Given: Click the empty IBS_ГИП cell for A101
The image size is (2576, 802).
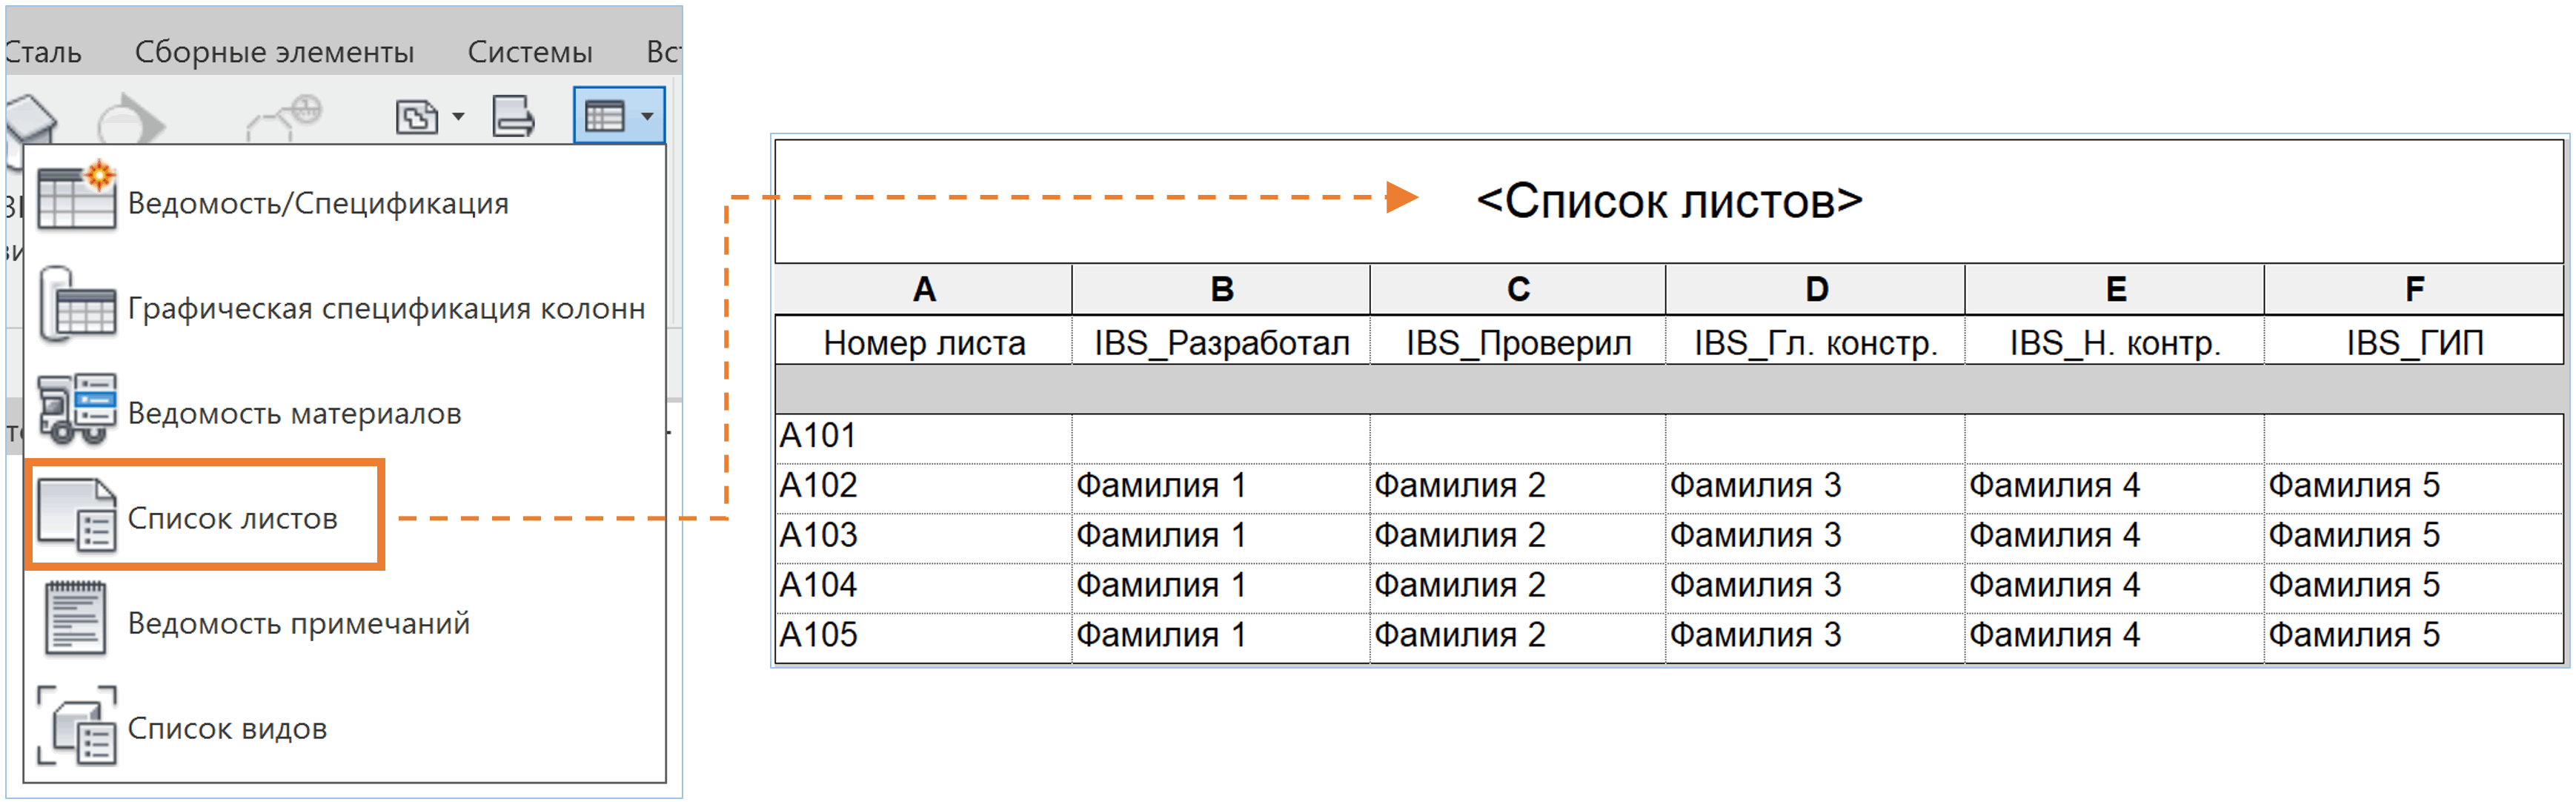Looking at the screenshot, I should [2414, 437].
